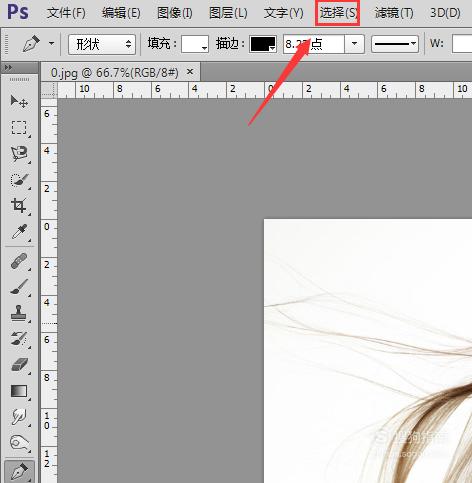Select the Clone Stamp tool

tap(19, 313)
